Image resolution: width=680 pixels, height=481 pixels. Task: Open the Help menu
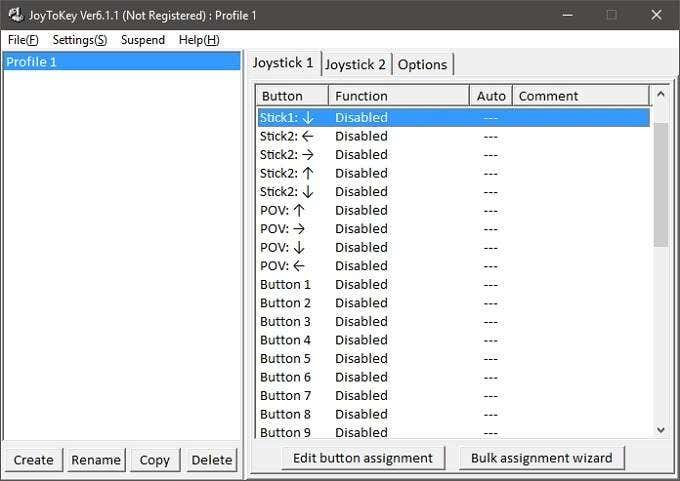click(x=198, y=40)
